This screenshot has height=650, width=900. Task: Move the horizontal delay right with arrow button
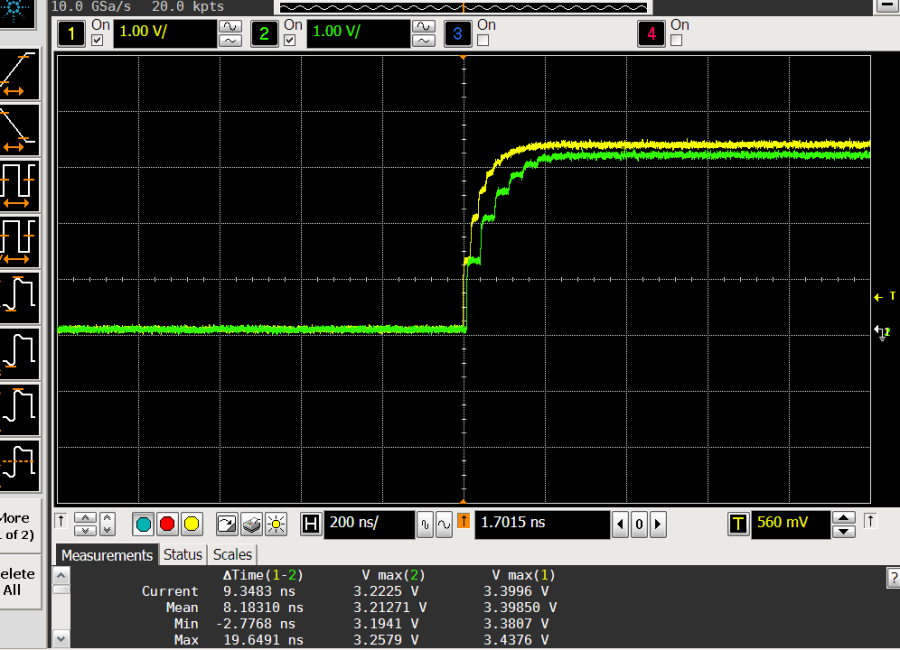pyautogui.click(x=656, y=524)
